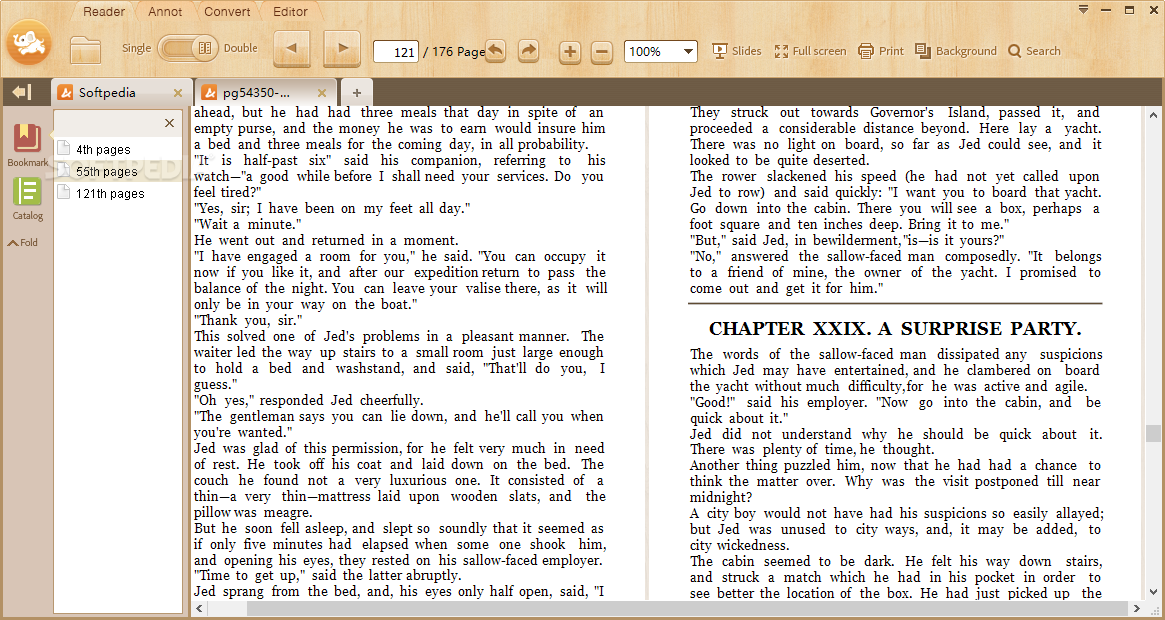Toggle Single/Double page view switch
This screenshot has width=1165, height=620.
point(187,49)
